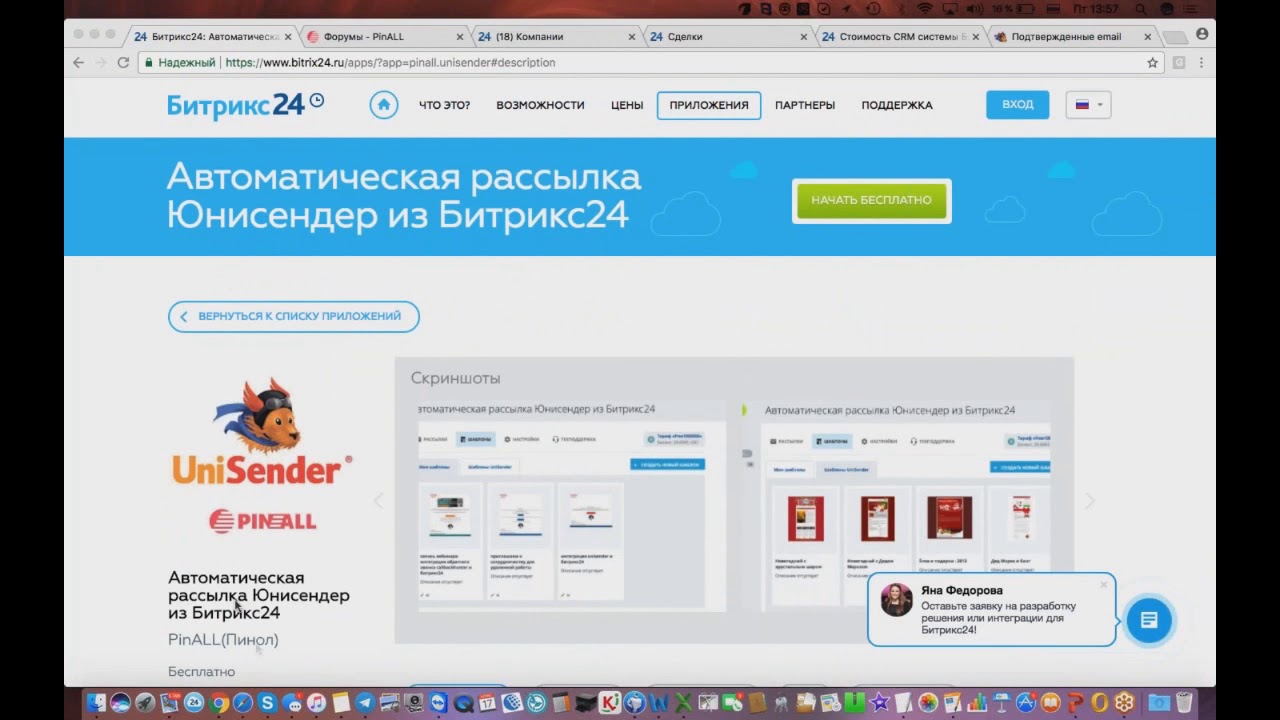This screenshot has width=1280, height=720.
Task: Open the Trash in the Dock
Action: (x=1184, y=703)
